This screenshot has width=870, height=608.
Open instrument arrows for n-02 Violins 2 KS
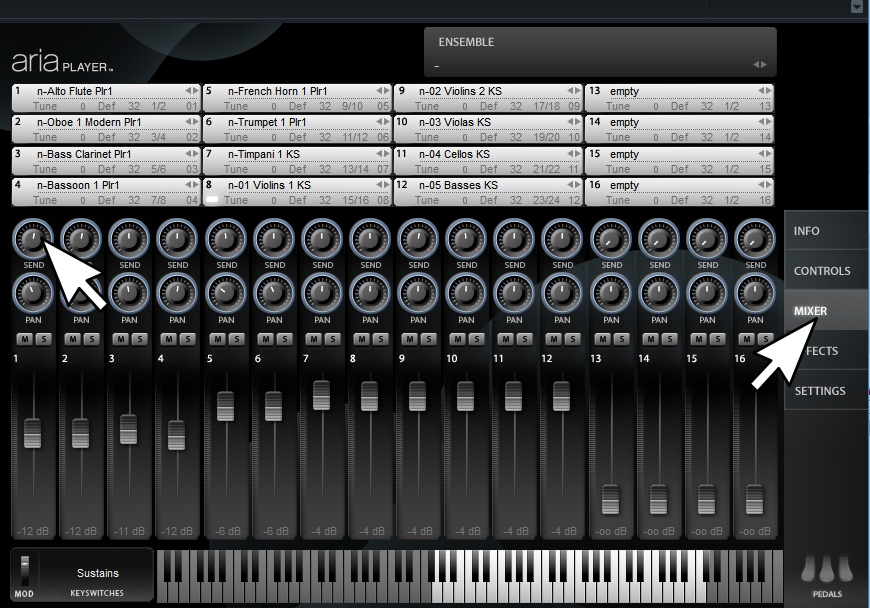574,90
